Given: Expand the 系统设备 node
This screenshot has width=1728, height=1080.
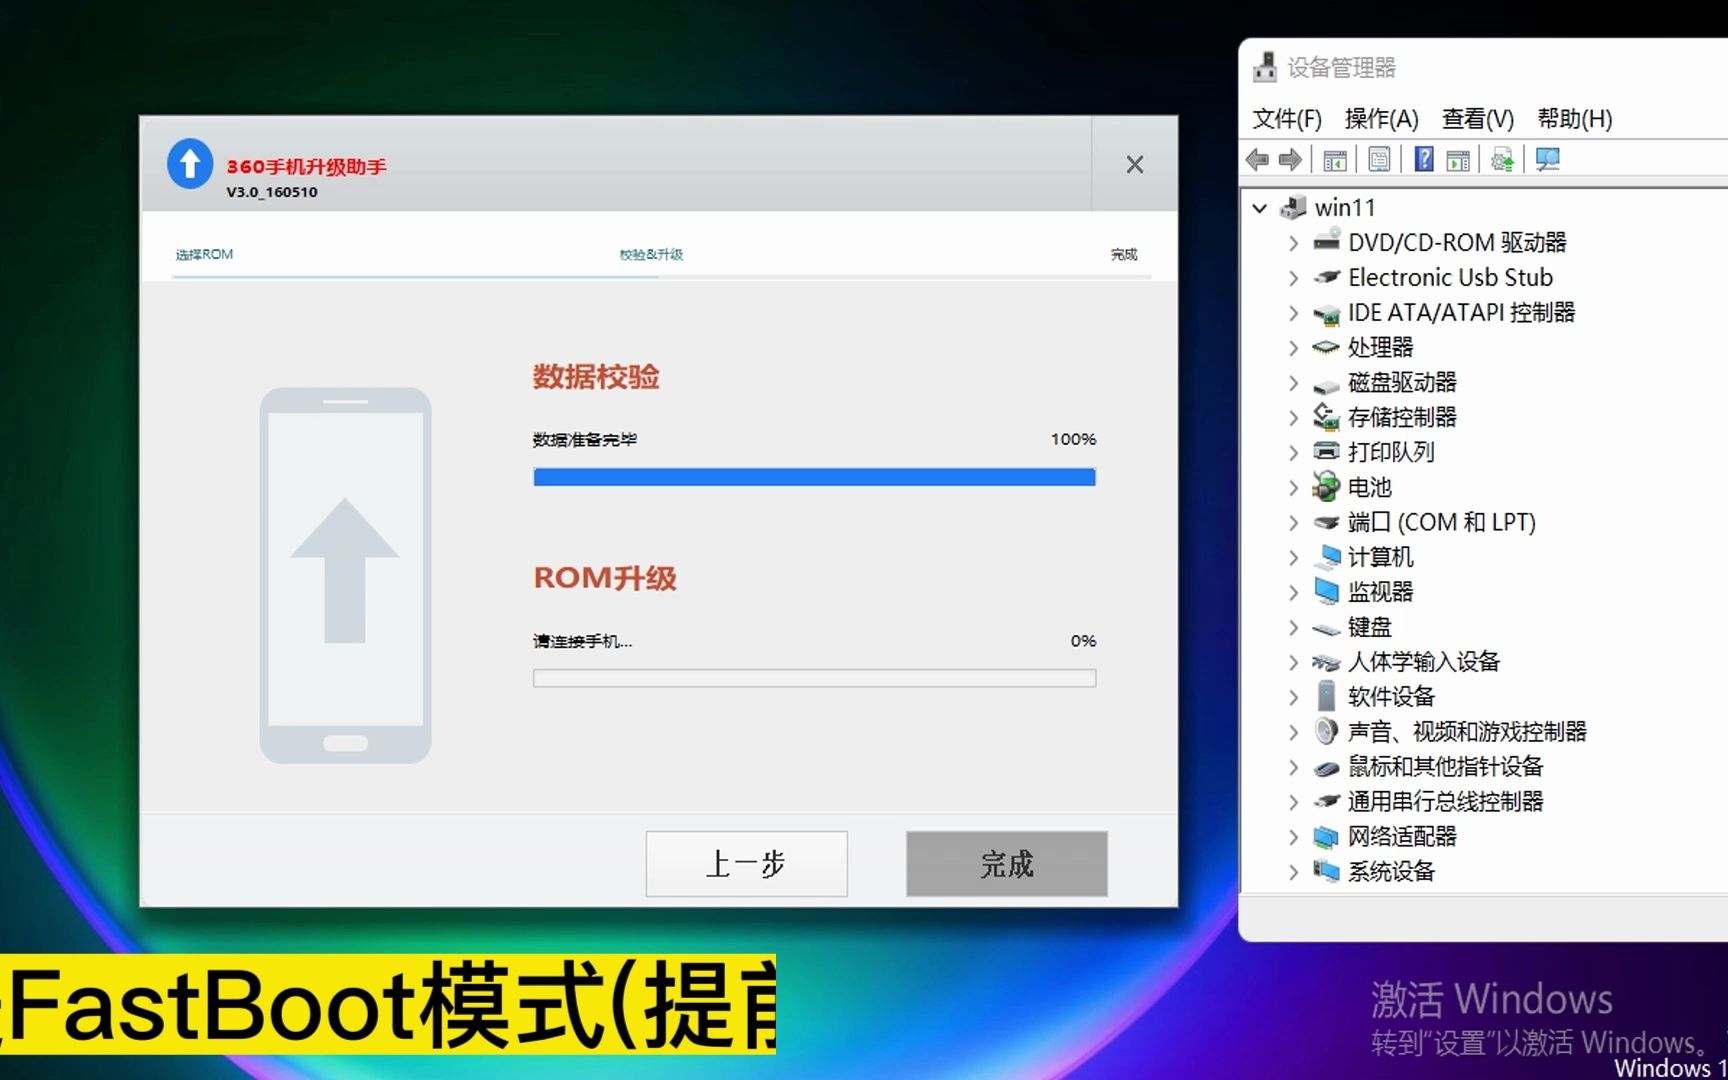Looking at the screenshot, I should click(x=1293, y=872).
